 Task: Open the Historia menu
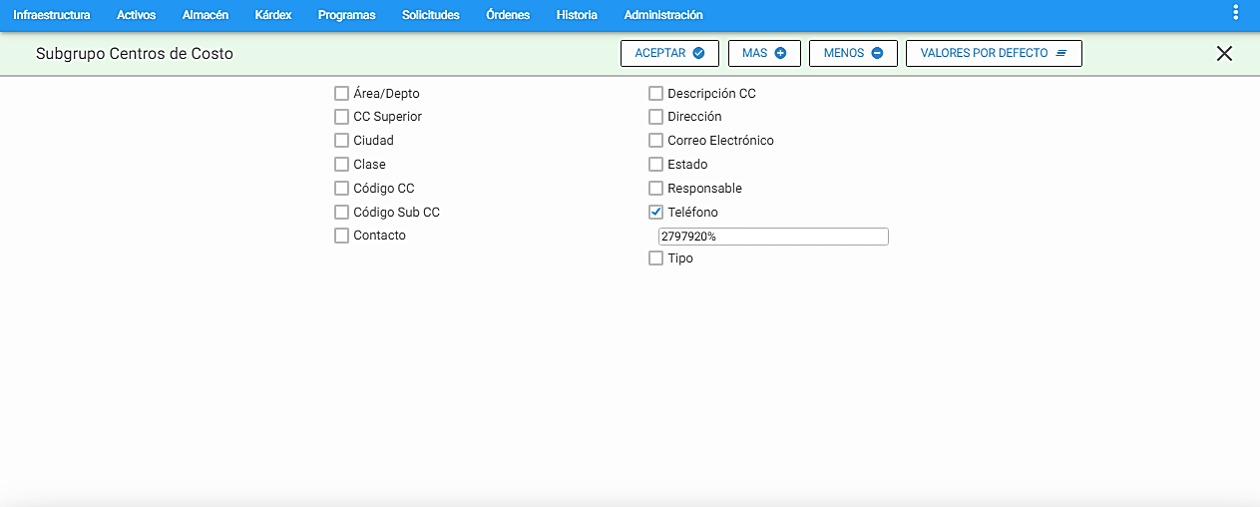pyautogui.click(x=577, y=15)
